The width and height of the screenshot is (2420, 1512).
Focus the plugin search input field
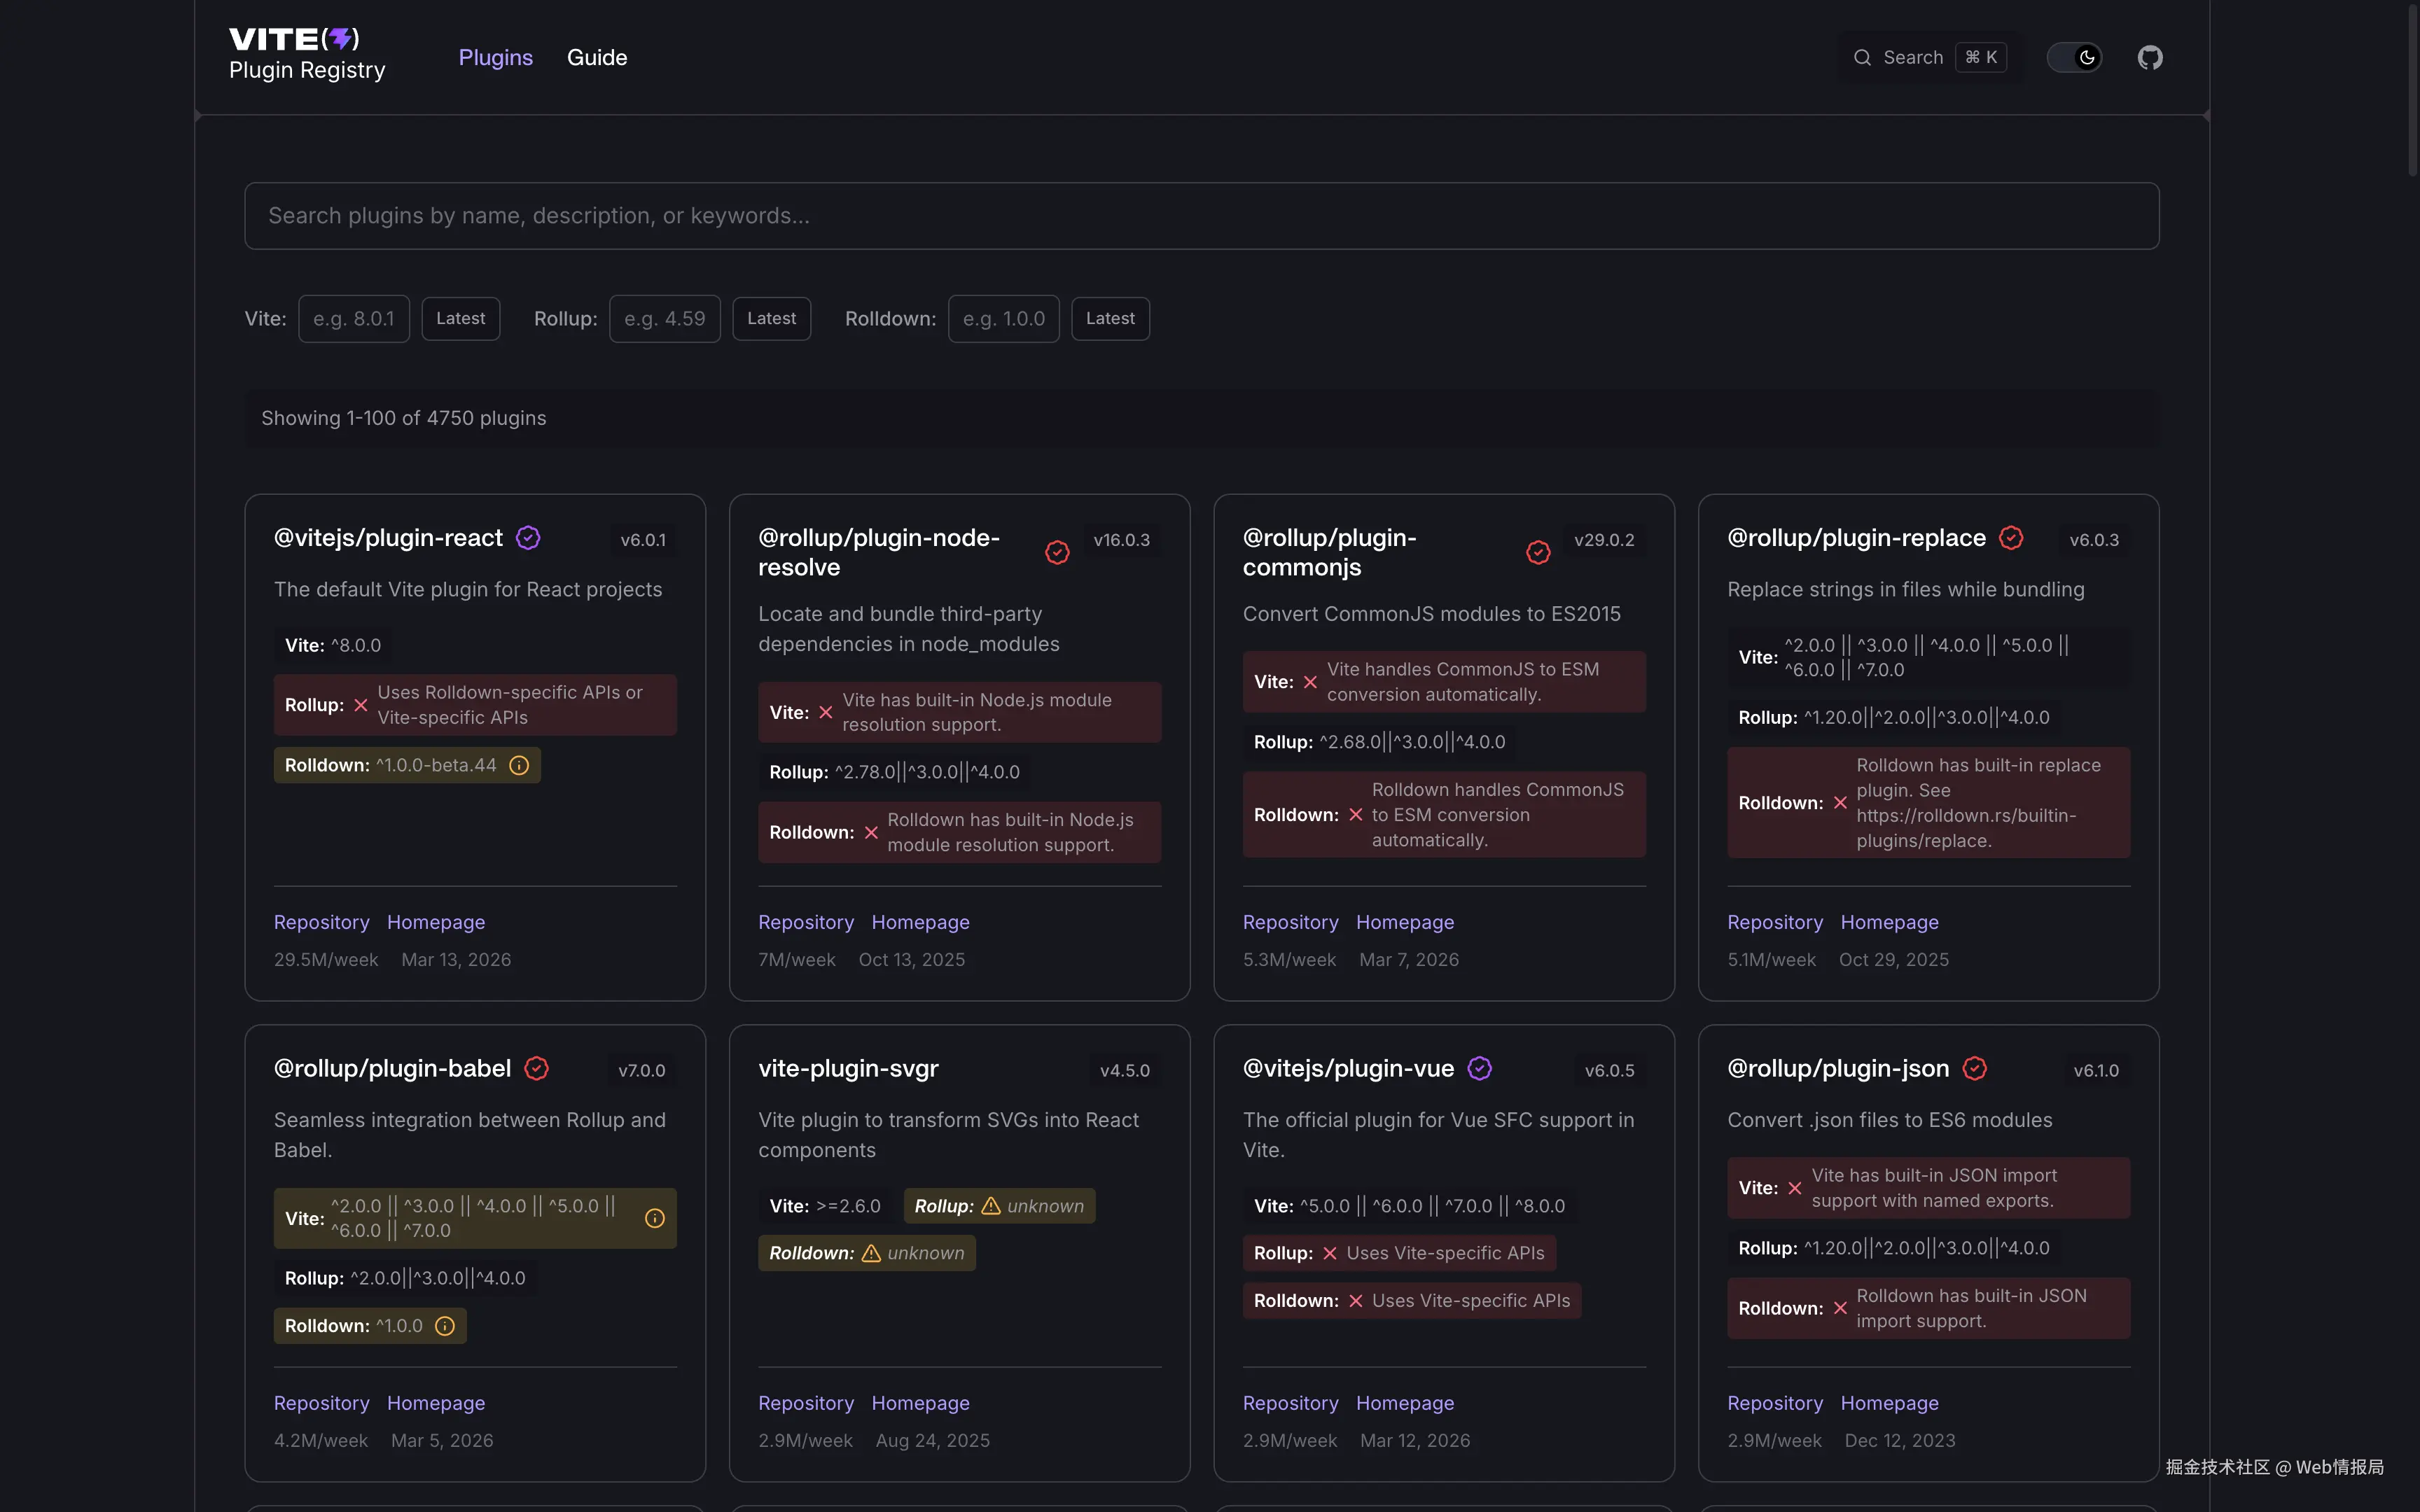pos(1201,216)
